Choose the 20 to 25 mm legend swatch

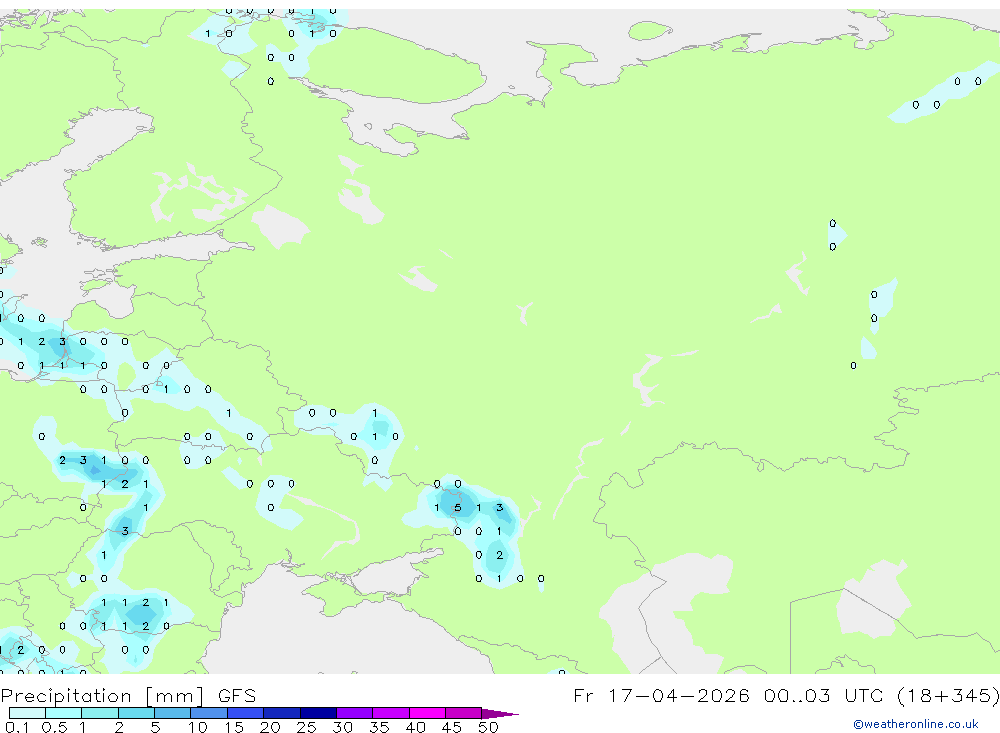click(282, 713)
